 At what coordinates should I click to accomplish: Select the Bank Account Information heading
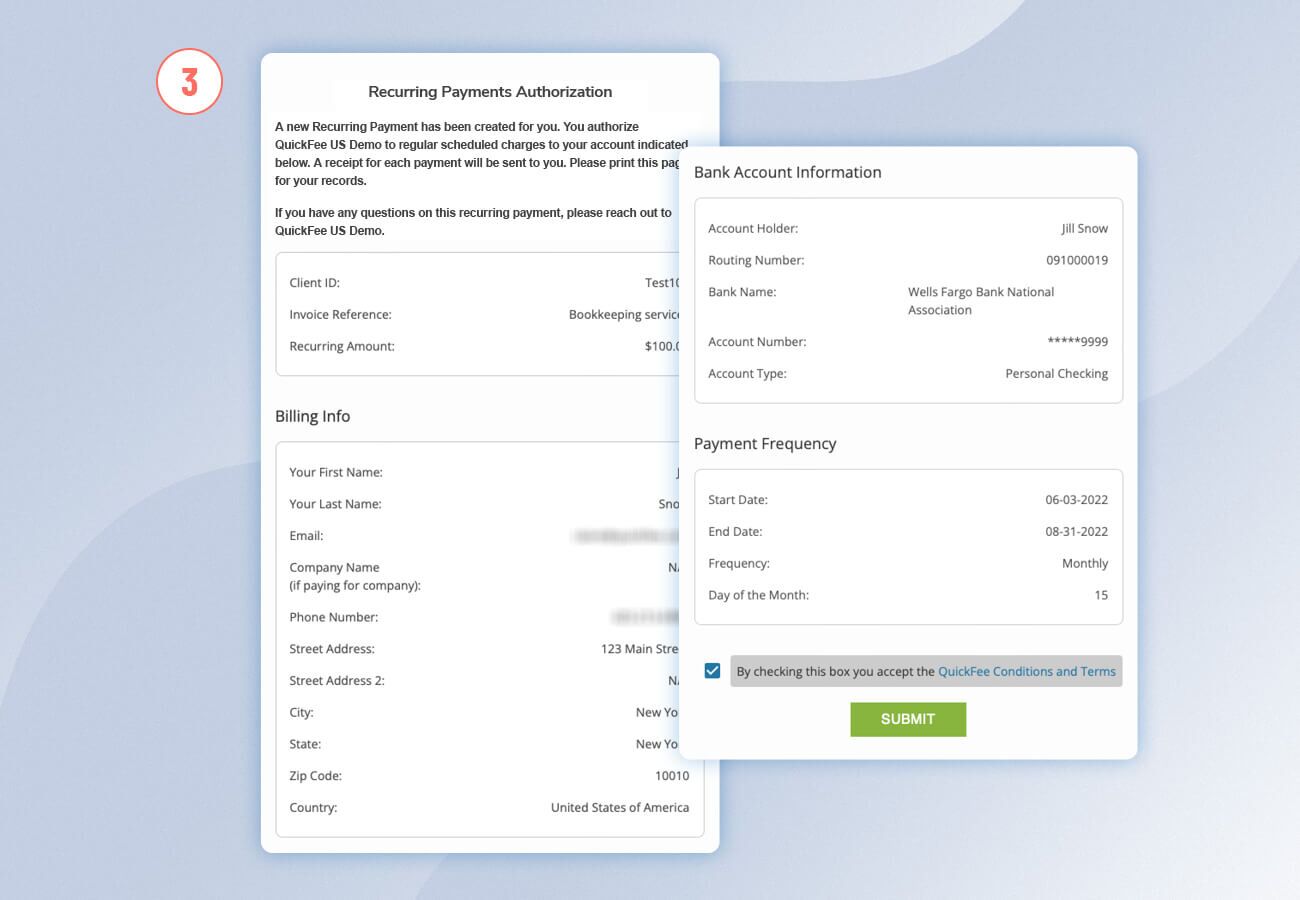point(788,172)
